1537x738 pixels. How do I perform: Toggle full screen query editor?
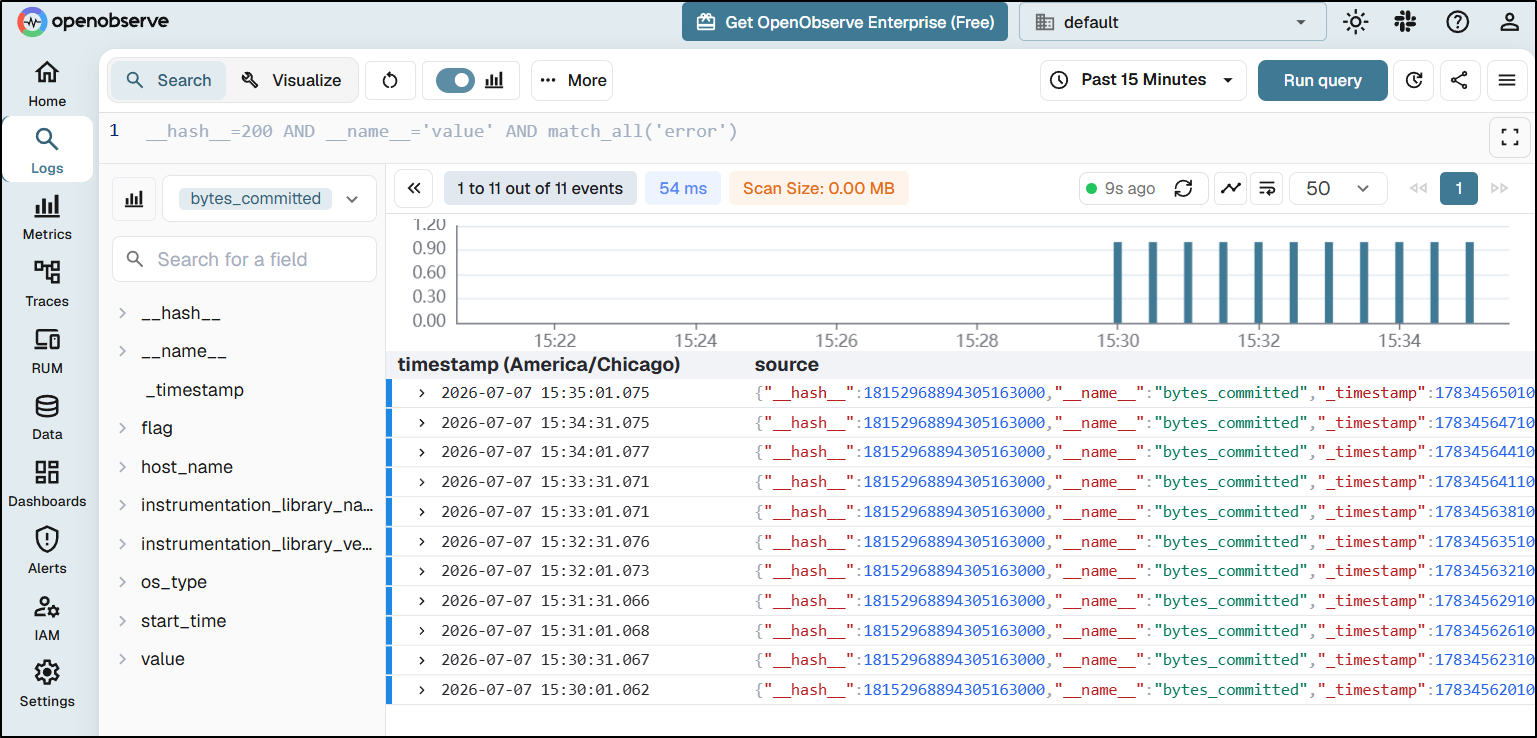click(1510, 137)
